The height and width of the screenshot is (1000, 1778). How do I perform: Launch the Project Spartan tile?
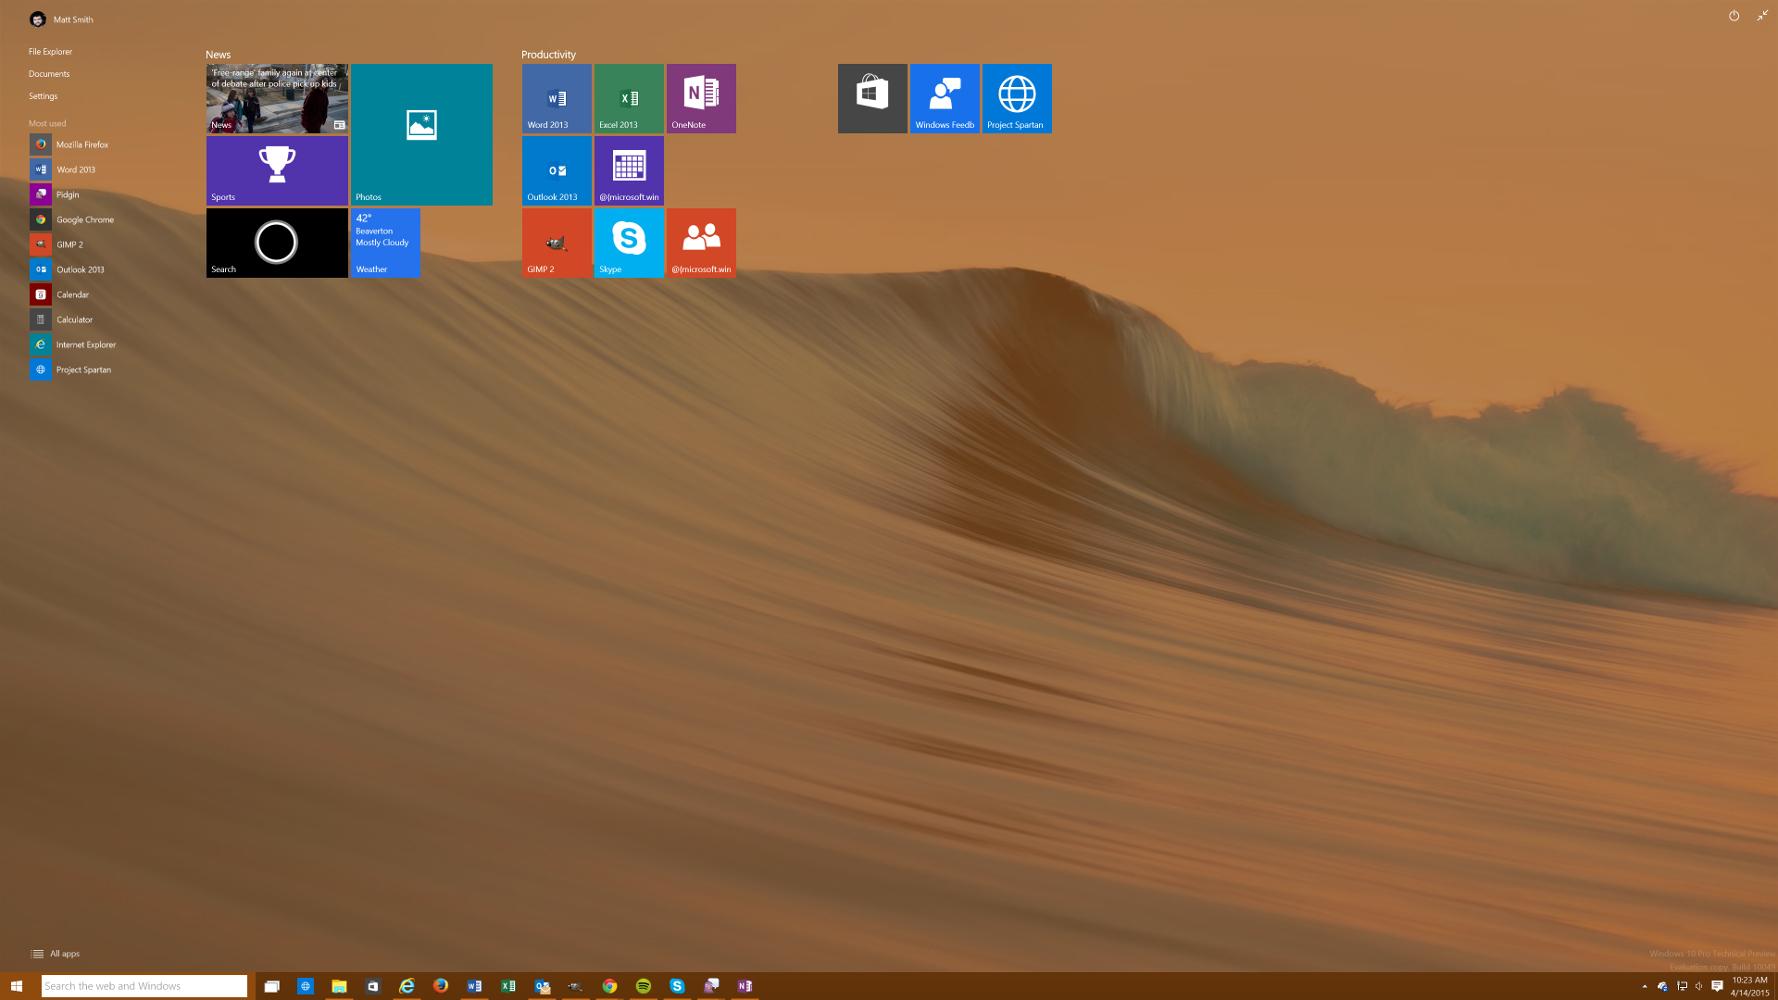click(x=1017, y=98)
